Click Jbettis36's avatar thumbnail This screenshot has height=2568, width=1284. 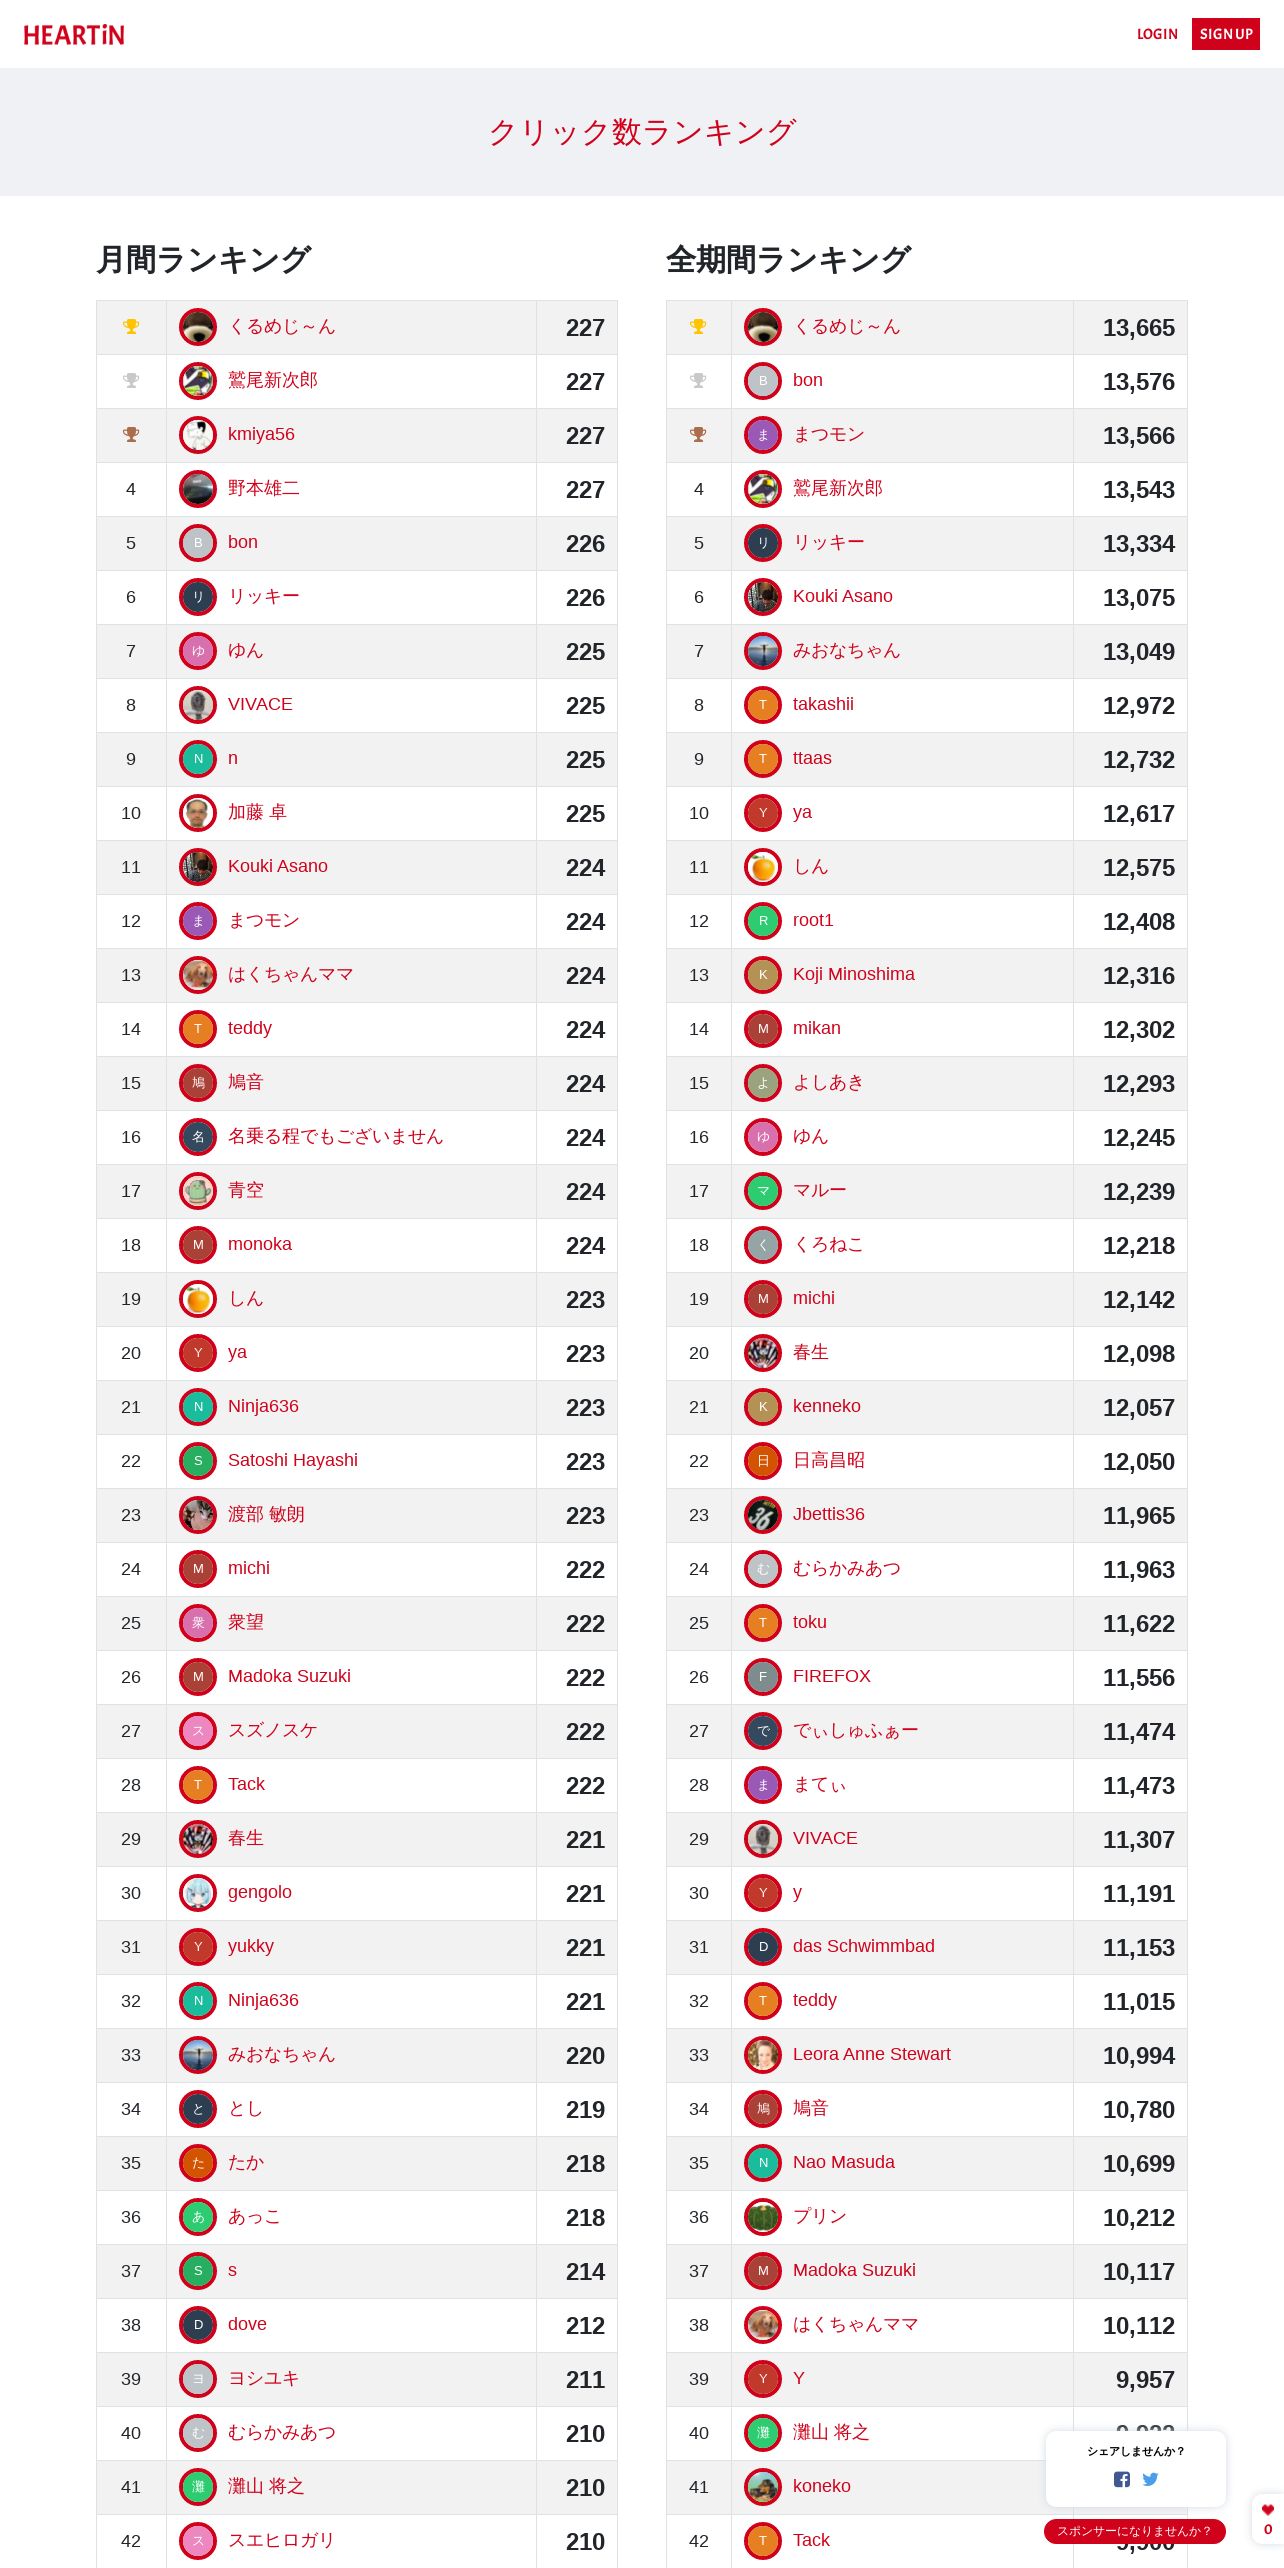[x=763, y=1515]
